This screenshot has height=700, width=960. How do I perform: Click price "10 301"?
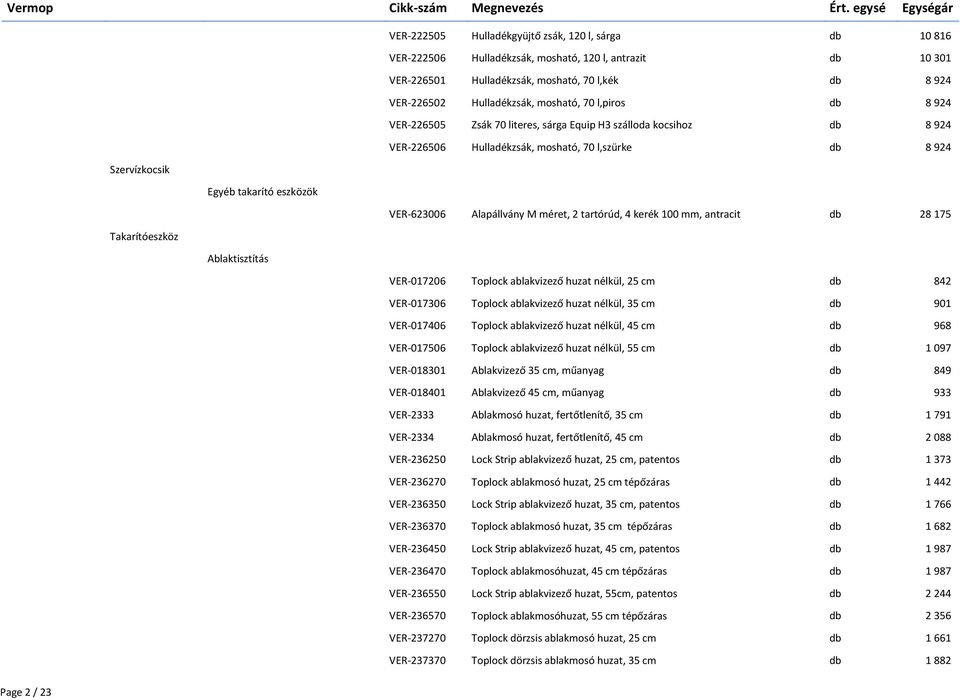[x=935, y=58]
